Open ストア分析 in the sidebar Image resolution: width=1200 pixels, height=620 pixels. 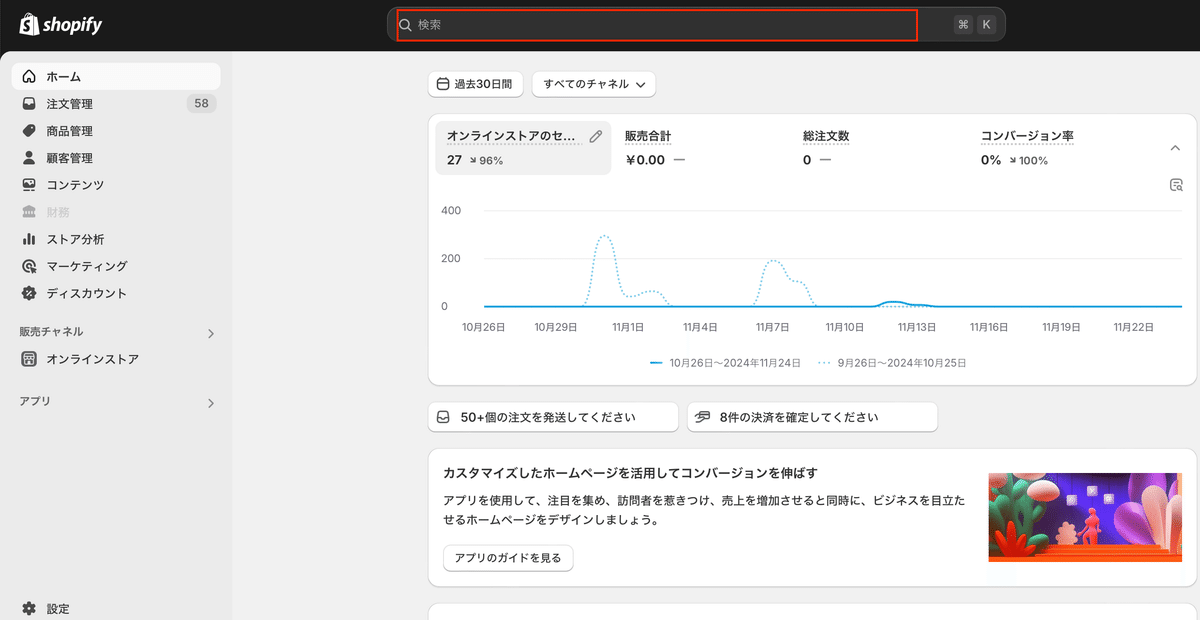116,239
